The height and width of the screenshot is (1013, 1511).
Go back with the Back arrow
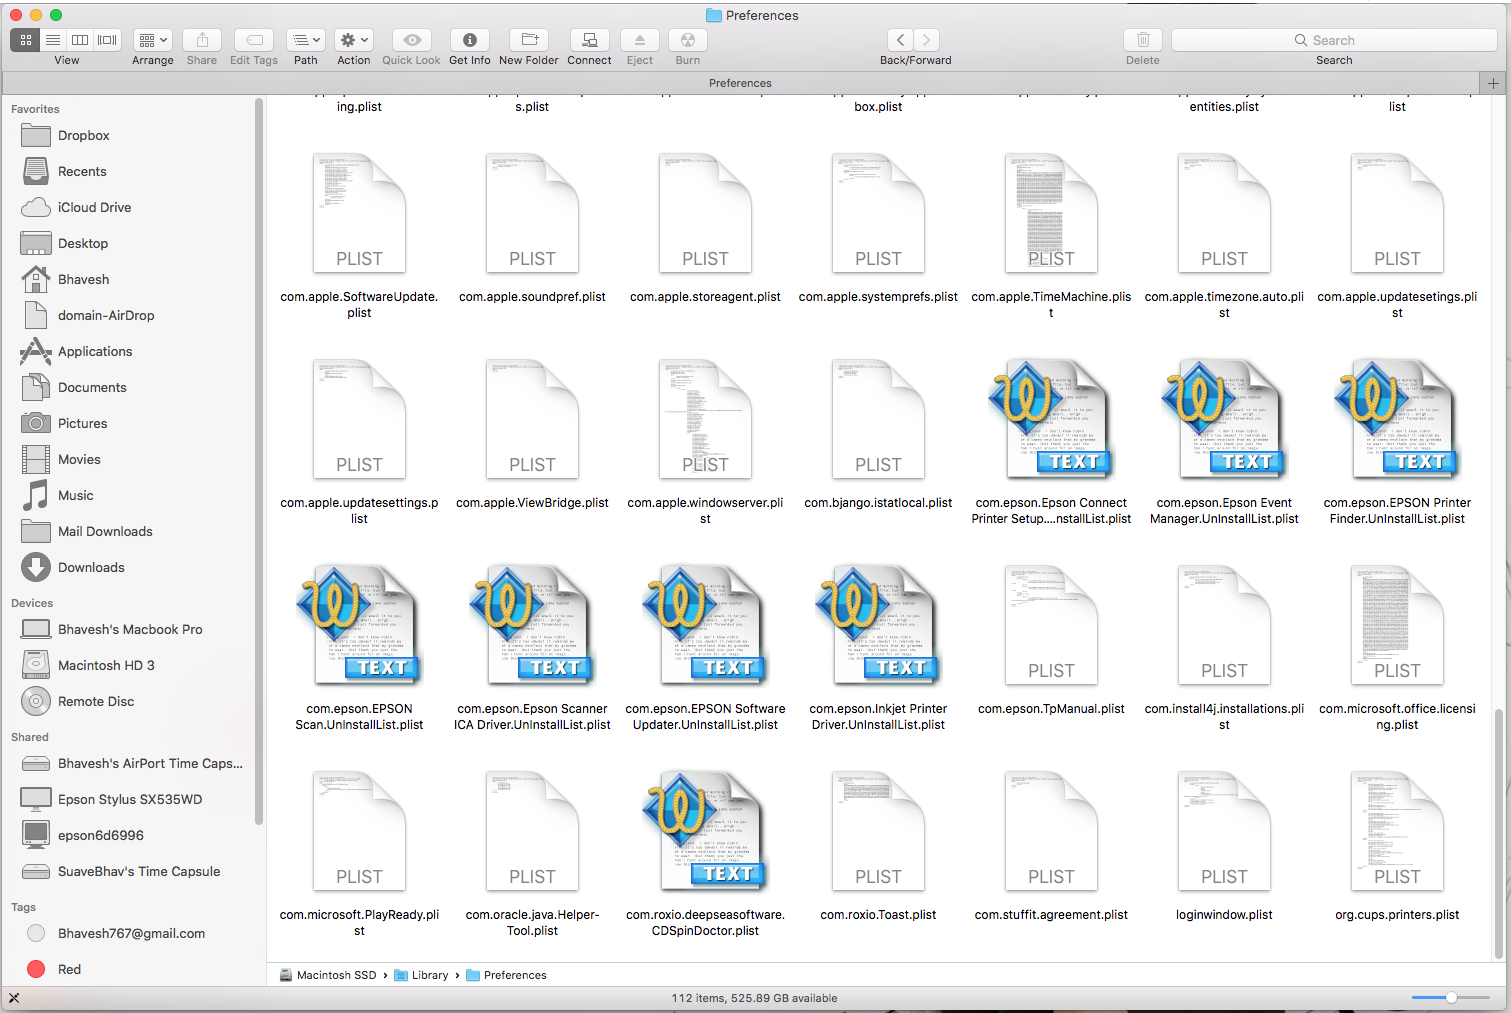[901, 40]
